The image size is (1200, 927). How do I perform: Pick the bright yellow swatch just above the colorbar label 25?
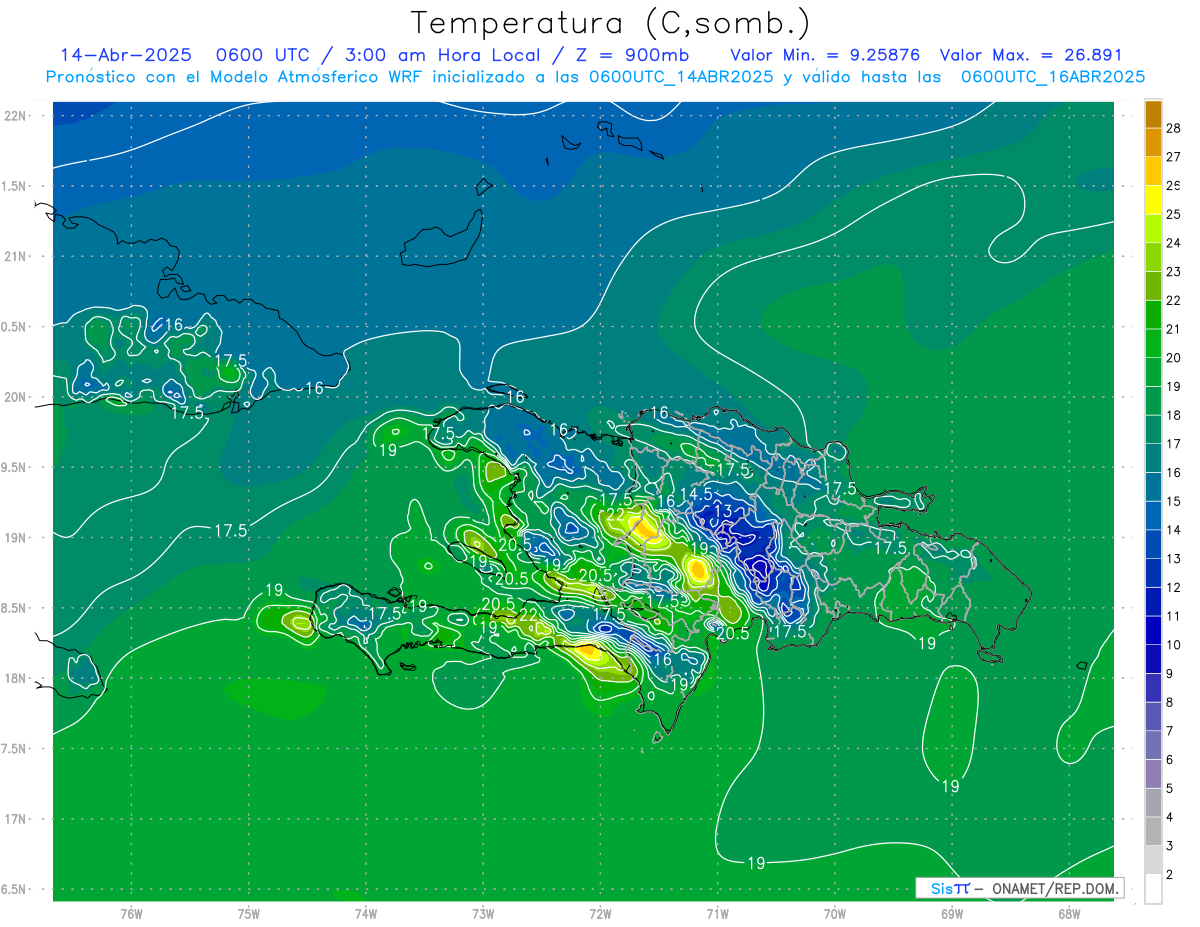[1153, 200]
